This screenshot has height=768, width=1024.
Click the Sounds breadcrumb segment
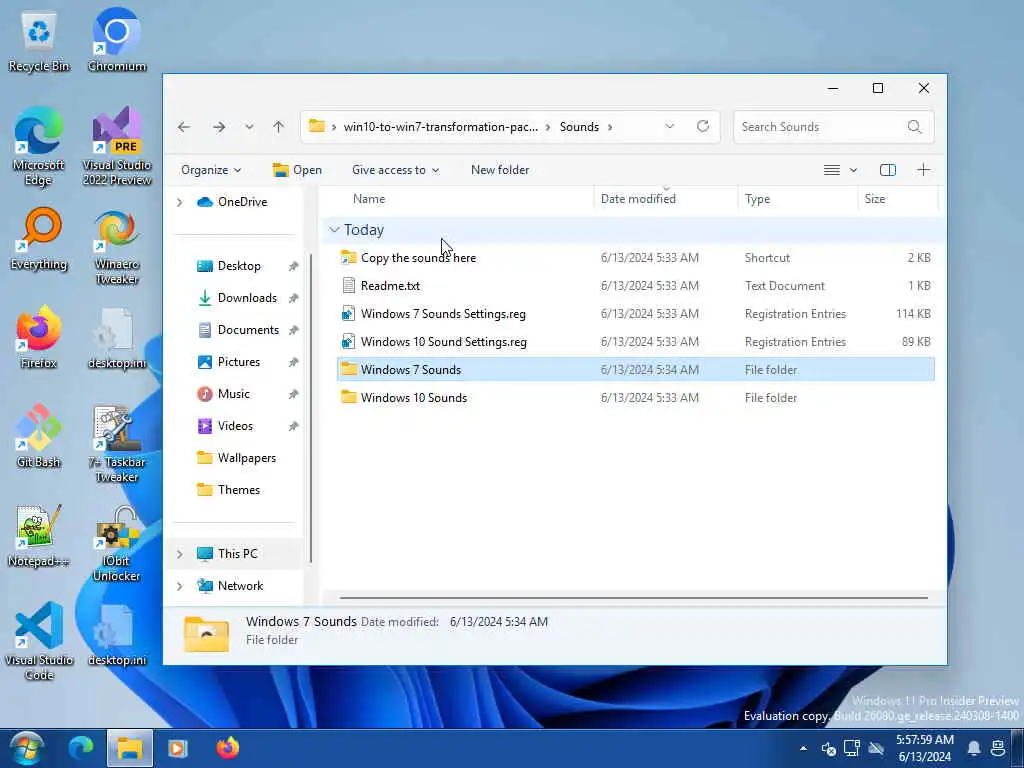(579, 127)
